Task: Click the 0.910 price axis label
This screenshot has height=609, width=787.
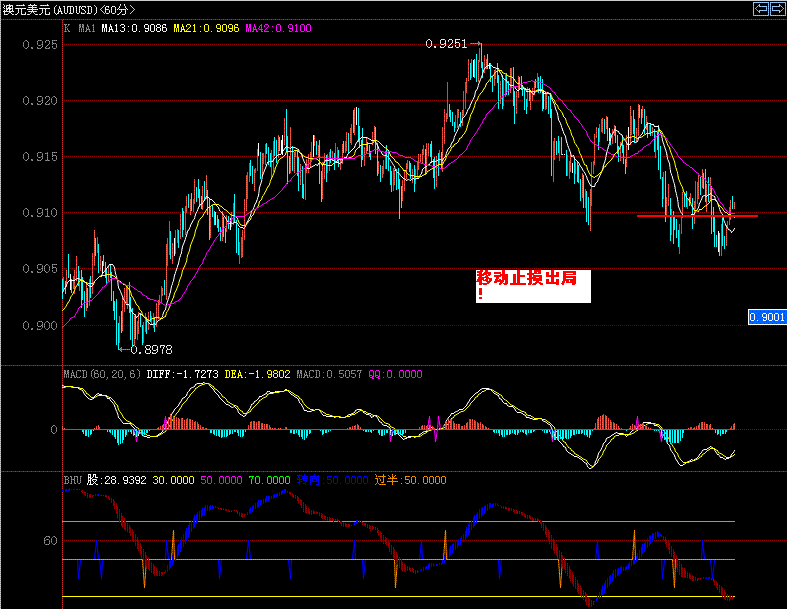Action: (x=40, y=213)
